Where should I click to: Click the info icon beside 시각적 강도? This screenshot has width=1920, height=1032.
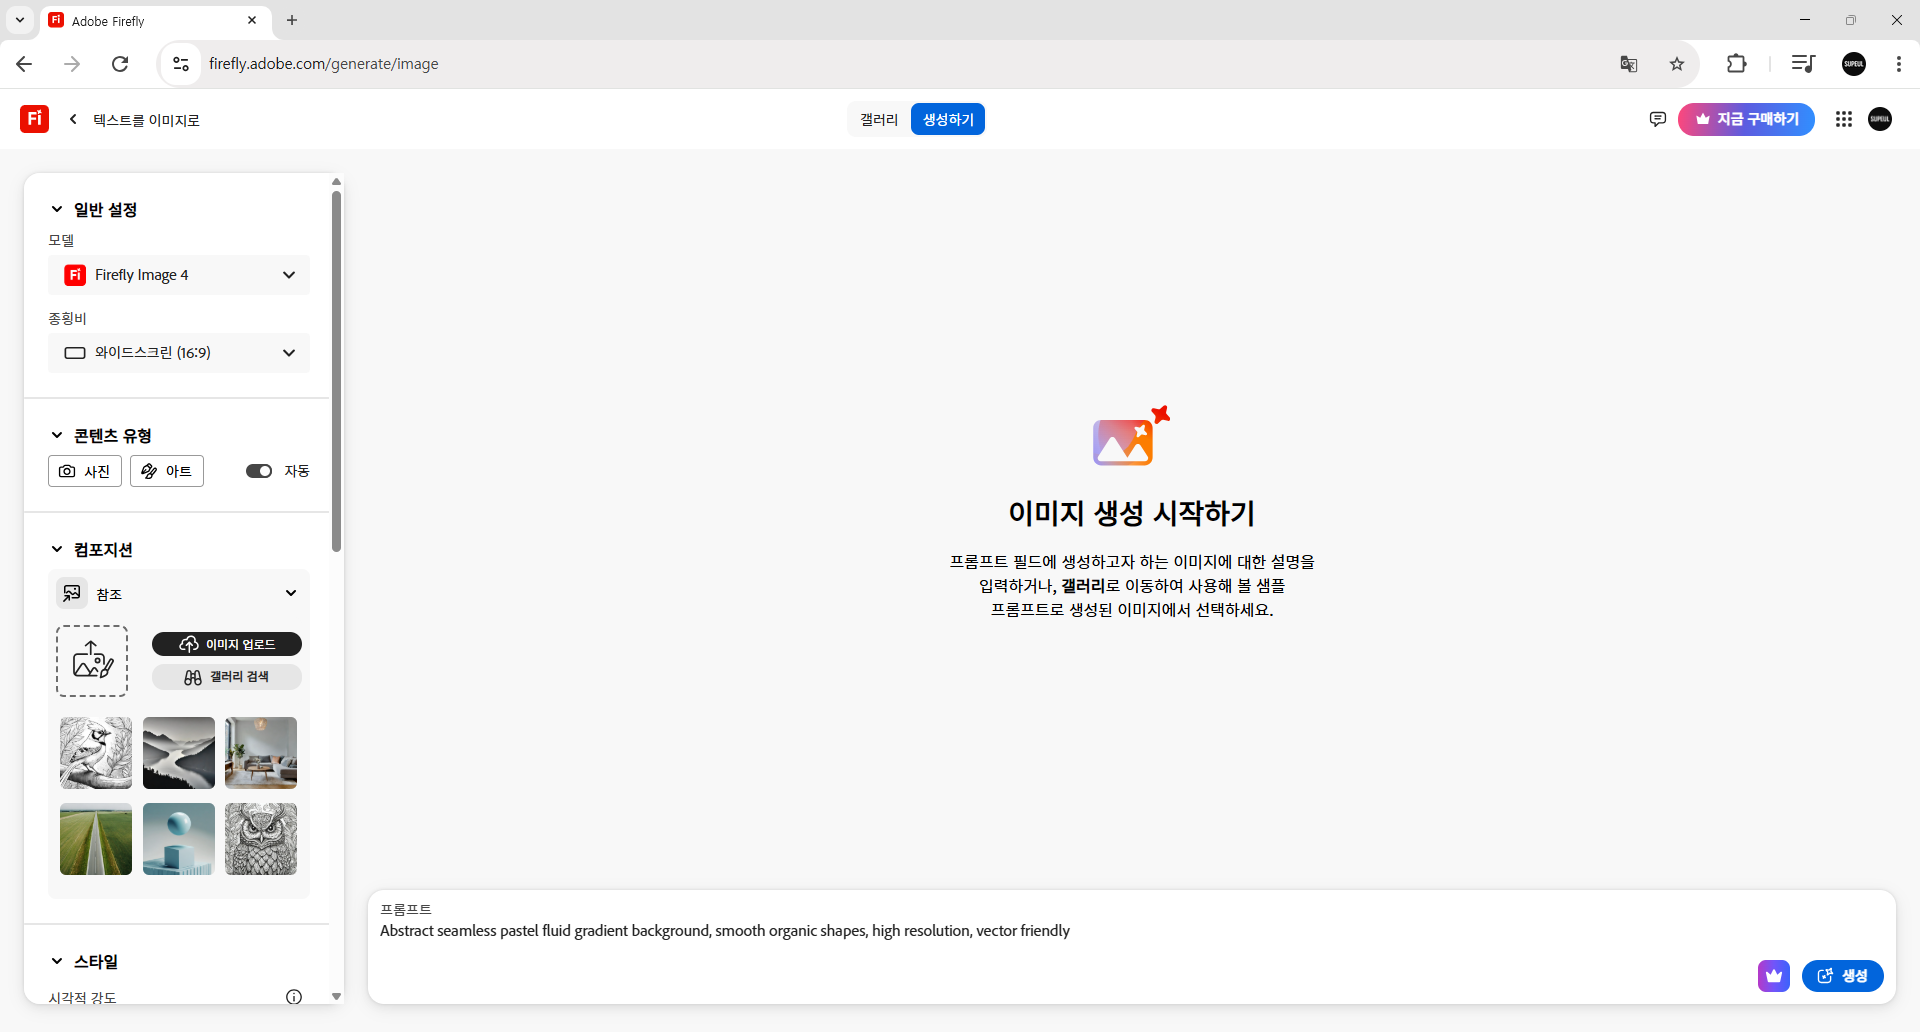[294, 997]
